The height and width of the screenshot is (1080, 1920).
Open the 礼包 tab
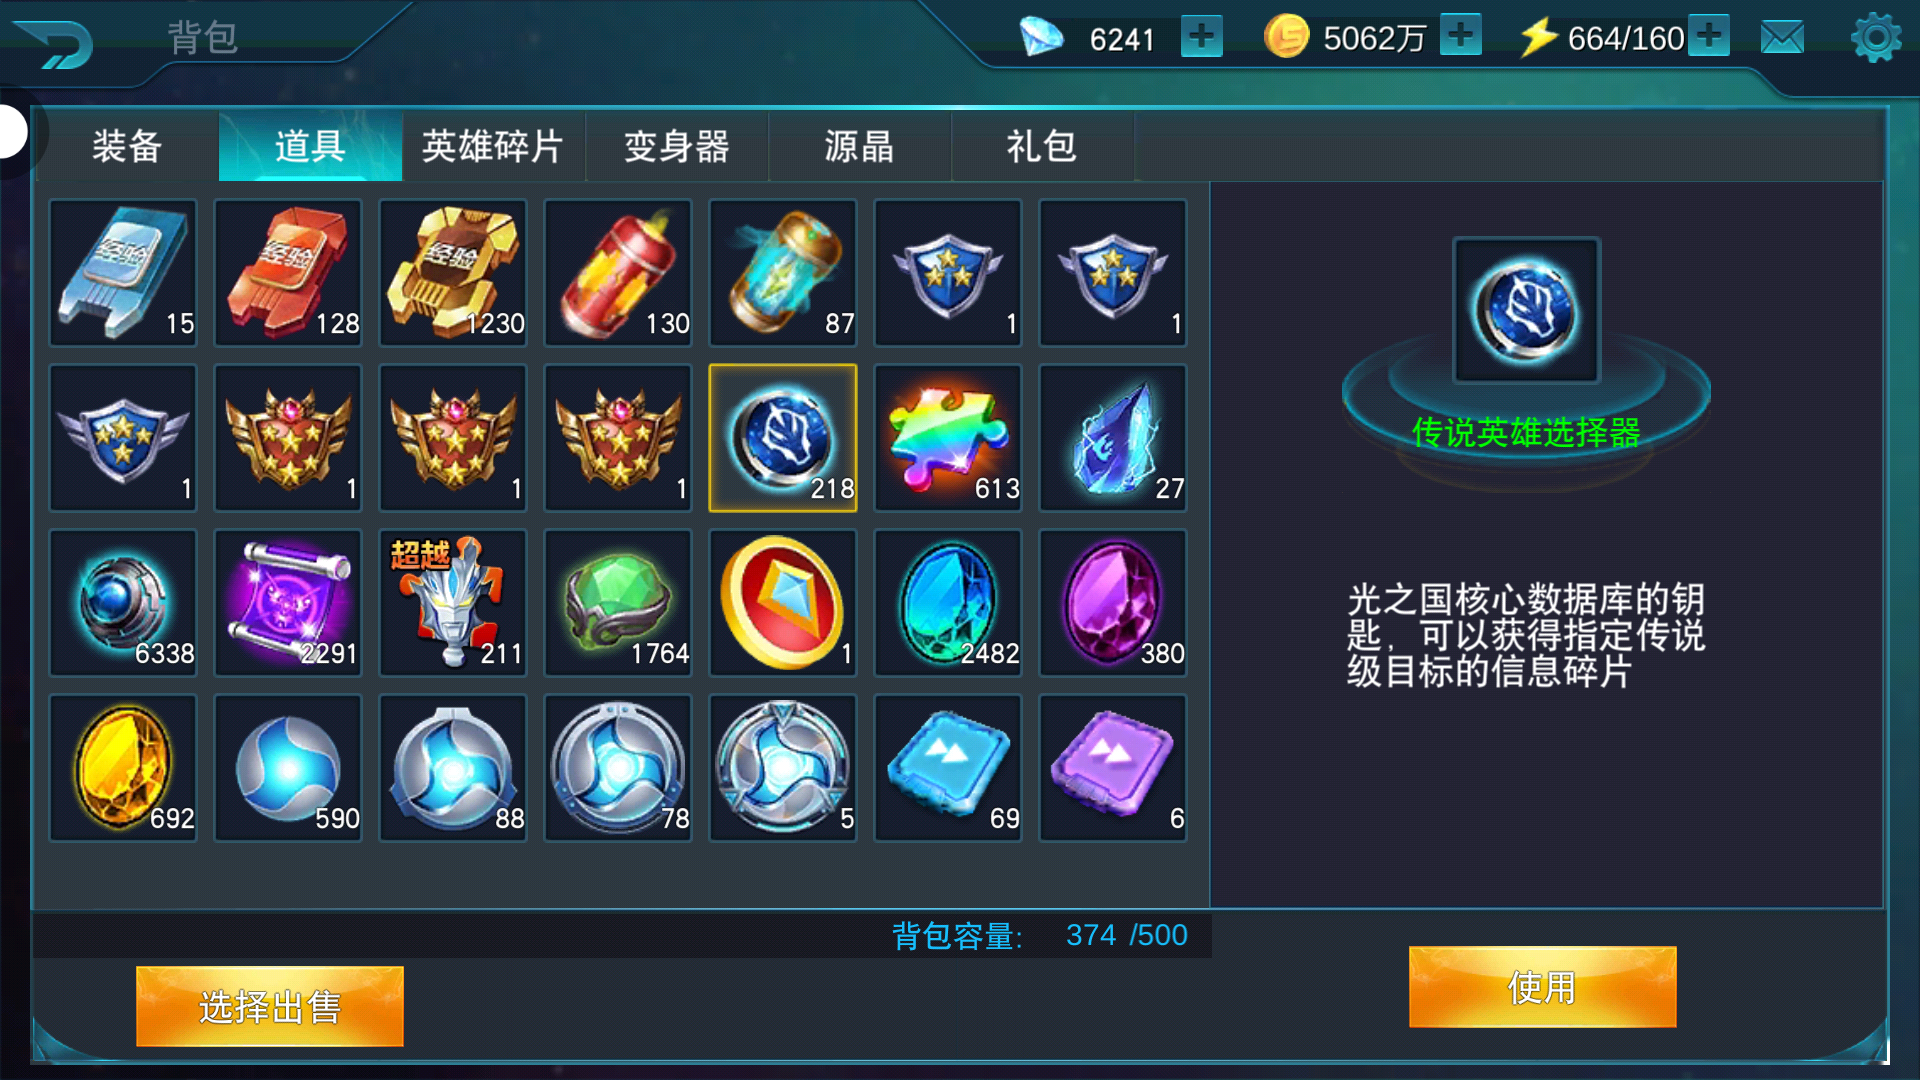click(x=1042, y=146)
